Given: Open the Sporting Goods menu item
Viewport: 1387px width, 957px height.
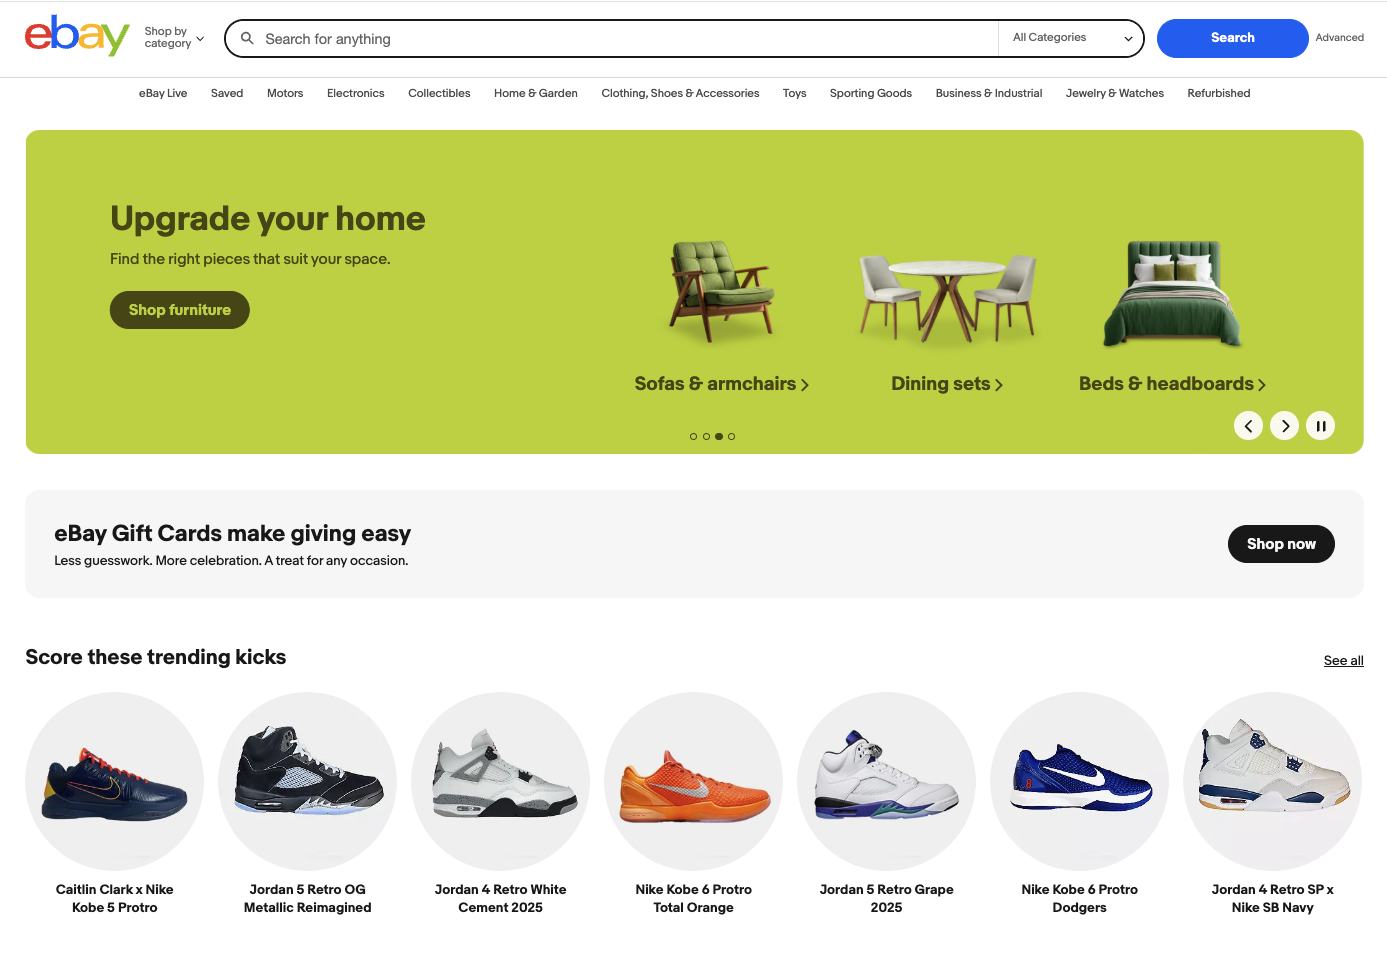Looking at the screenshot, I should tap(870, 93).
